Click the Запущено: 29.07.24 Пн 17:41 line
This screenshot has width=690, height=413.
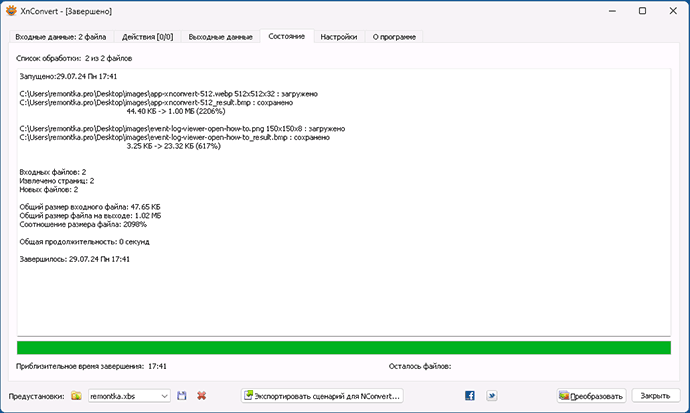pos(68,77)
